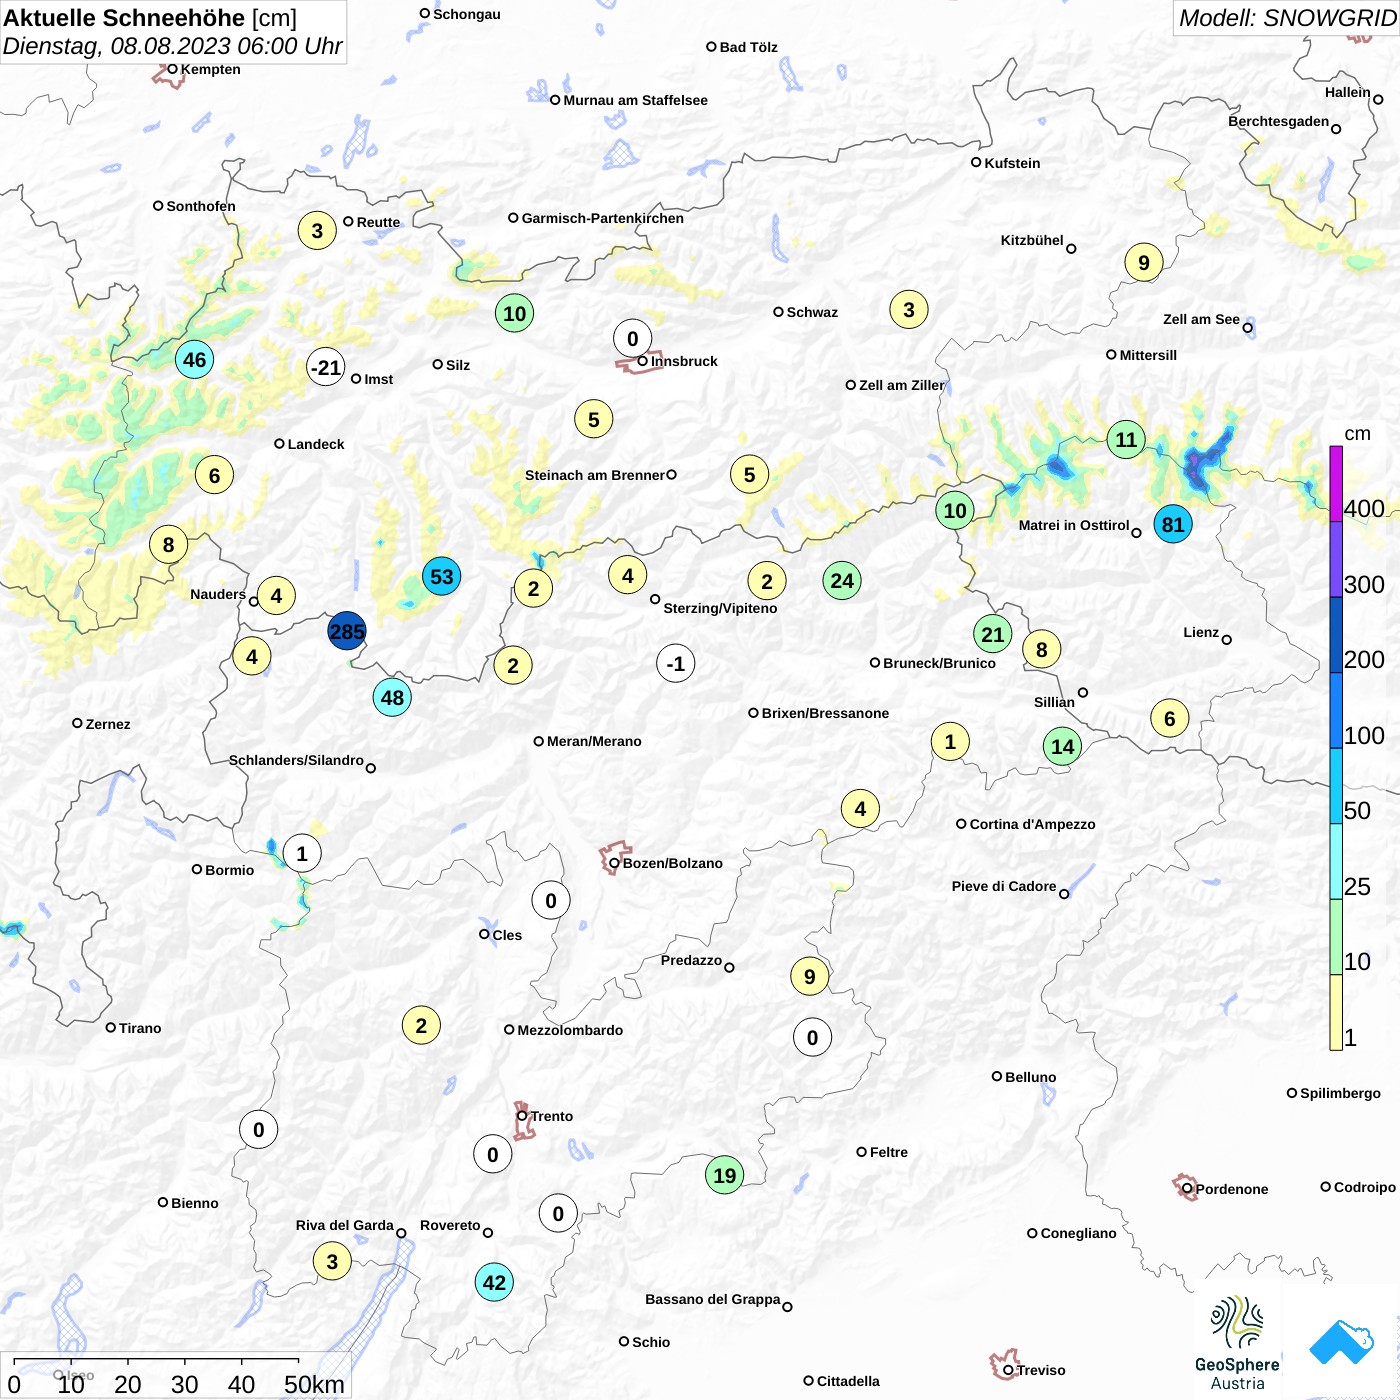Image resolution: width=1400 pixels, height=1400 pixels.
Task: Select the -21 marker near Imst
Action: (326, 367)
